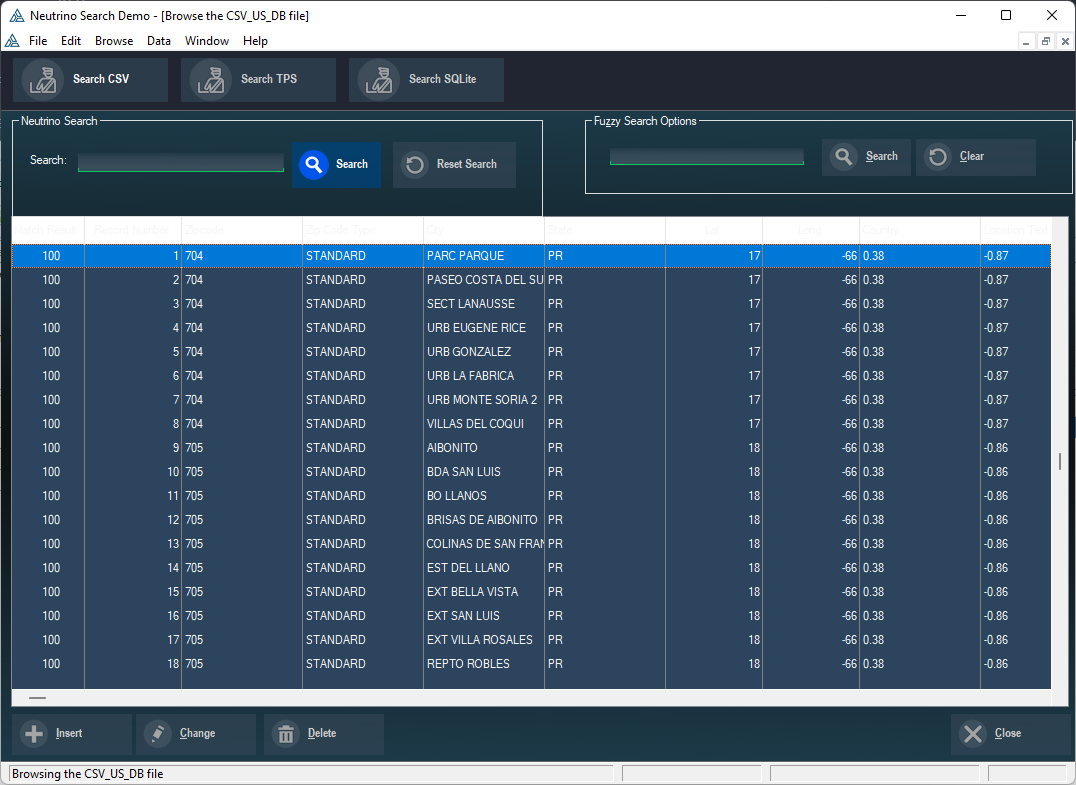The image size is (1076, 785).
Task: Click the blue magnifier Search icon
Action: 314,165
